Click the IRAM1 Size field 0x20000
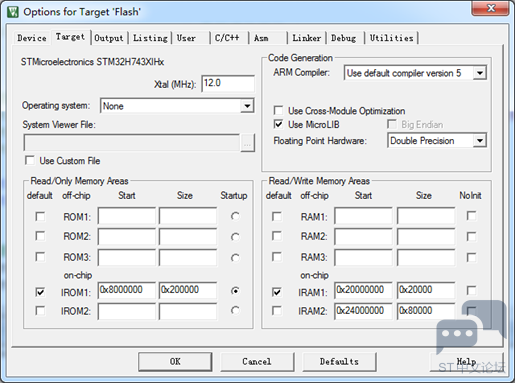515x383 pixels. point(426,290)
